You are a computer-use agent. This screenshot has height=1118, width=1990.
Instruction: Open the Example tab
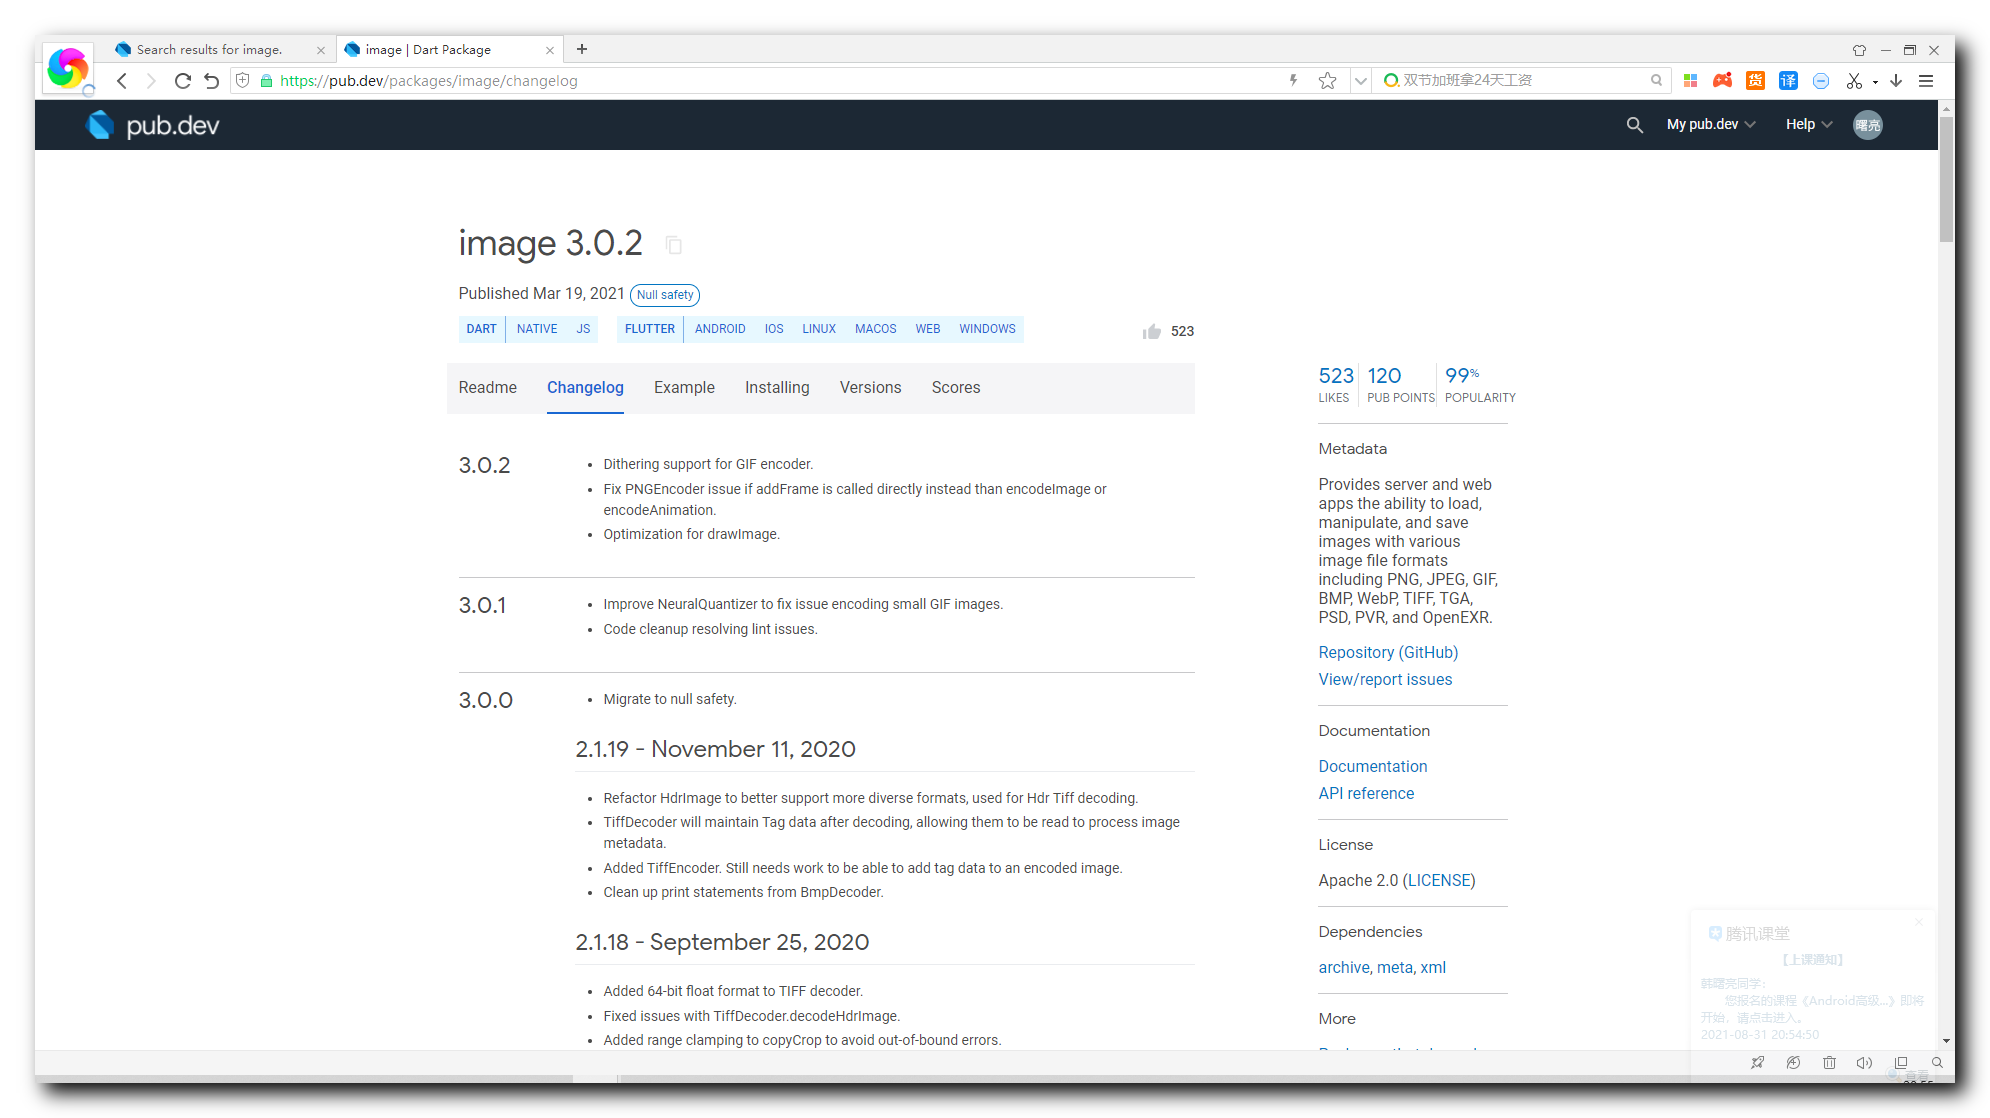click(x=684, y=388)
